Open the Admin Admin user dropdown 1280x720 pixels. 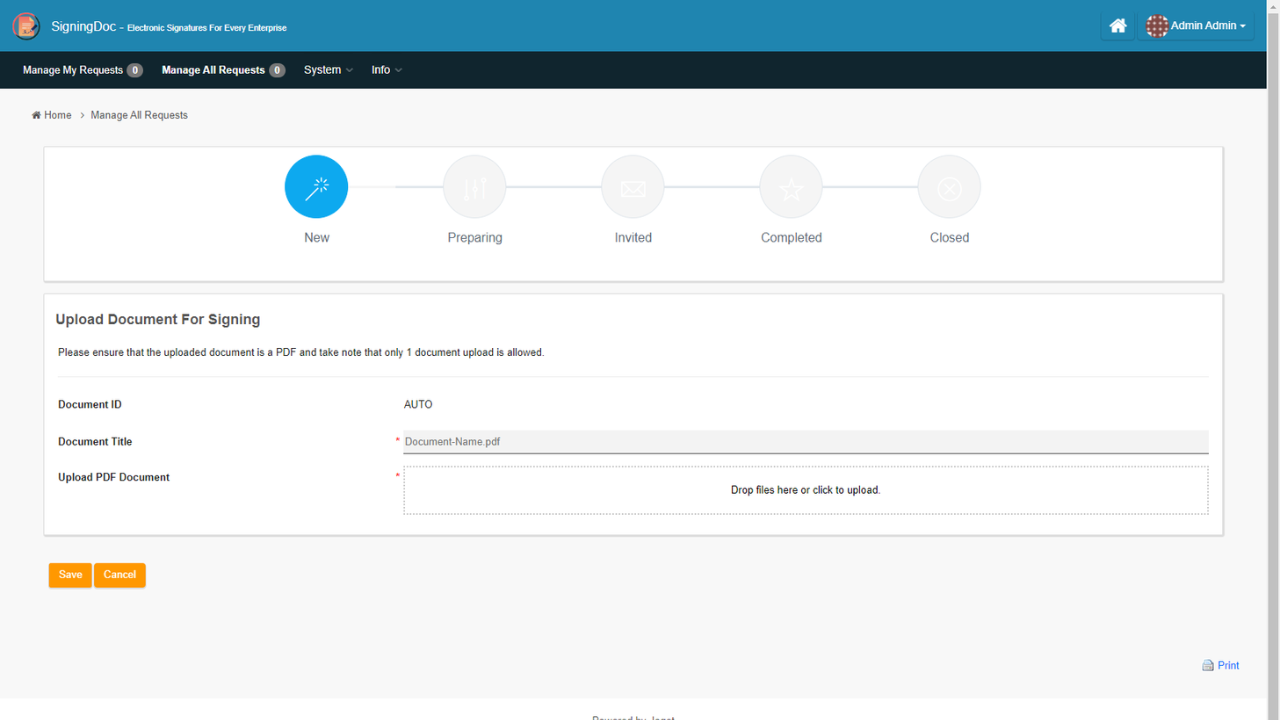[x=1208, y=26]
